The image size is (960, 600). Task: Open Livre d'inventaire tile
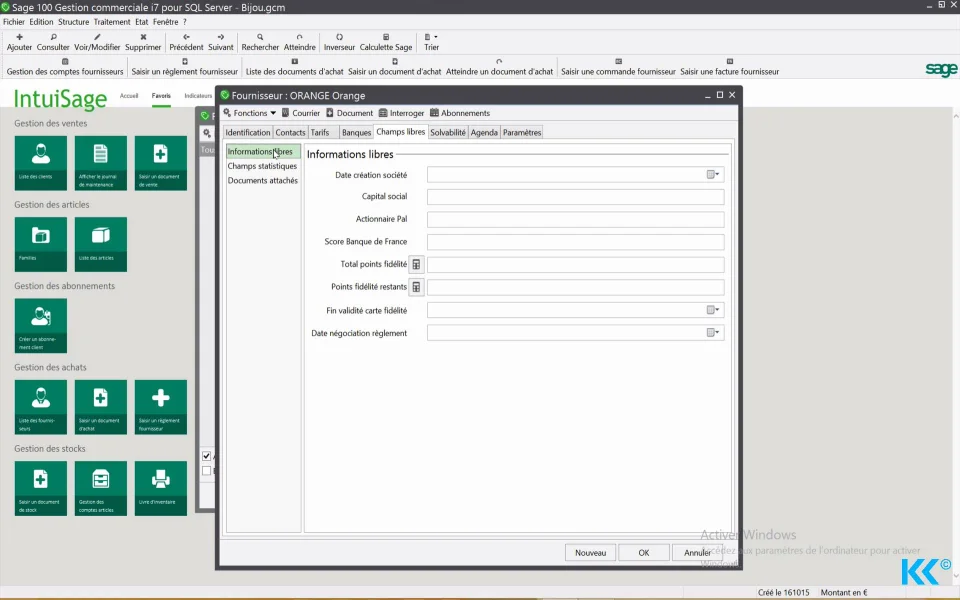(x=161, y=489)
